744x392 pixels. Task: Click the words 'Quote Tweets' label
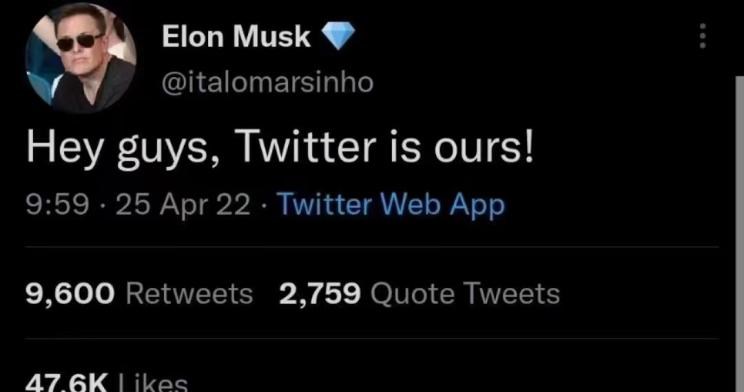(465, 293)
